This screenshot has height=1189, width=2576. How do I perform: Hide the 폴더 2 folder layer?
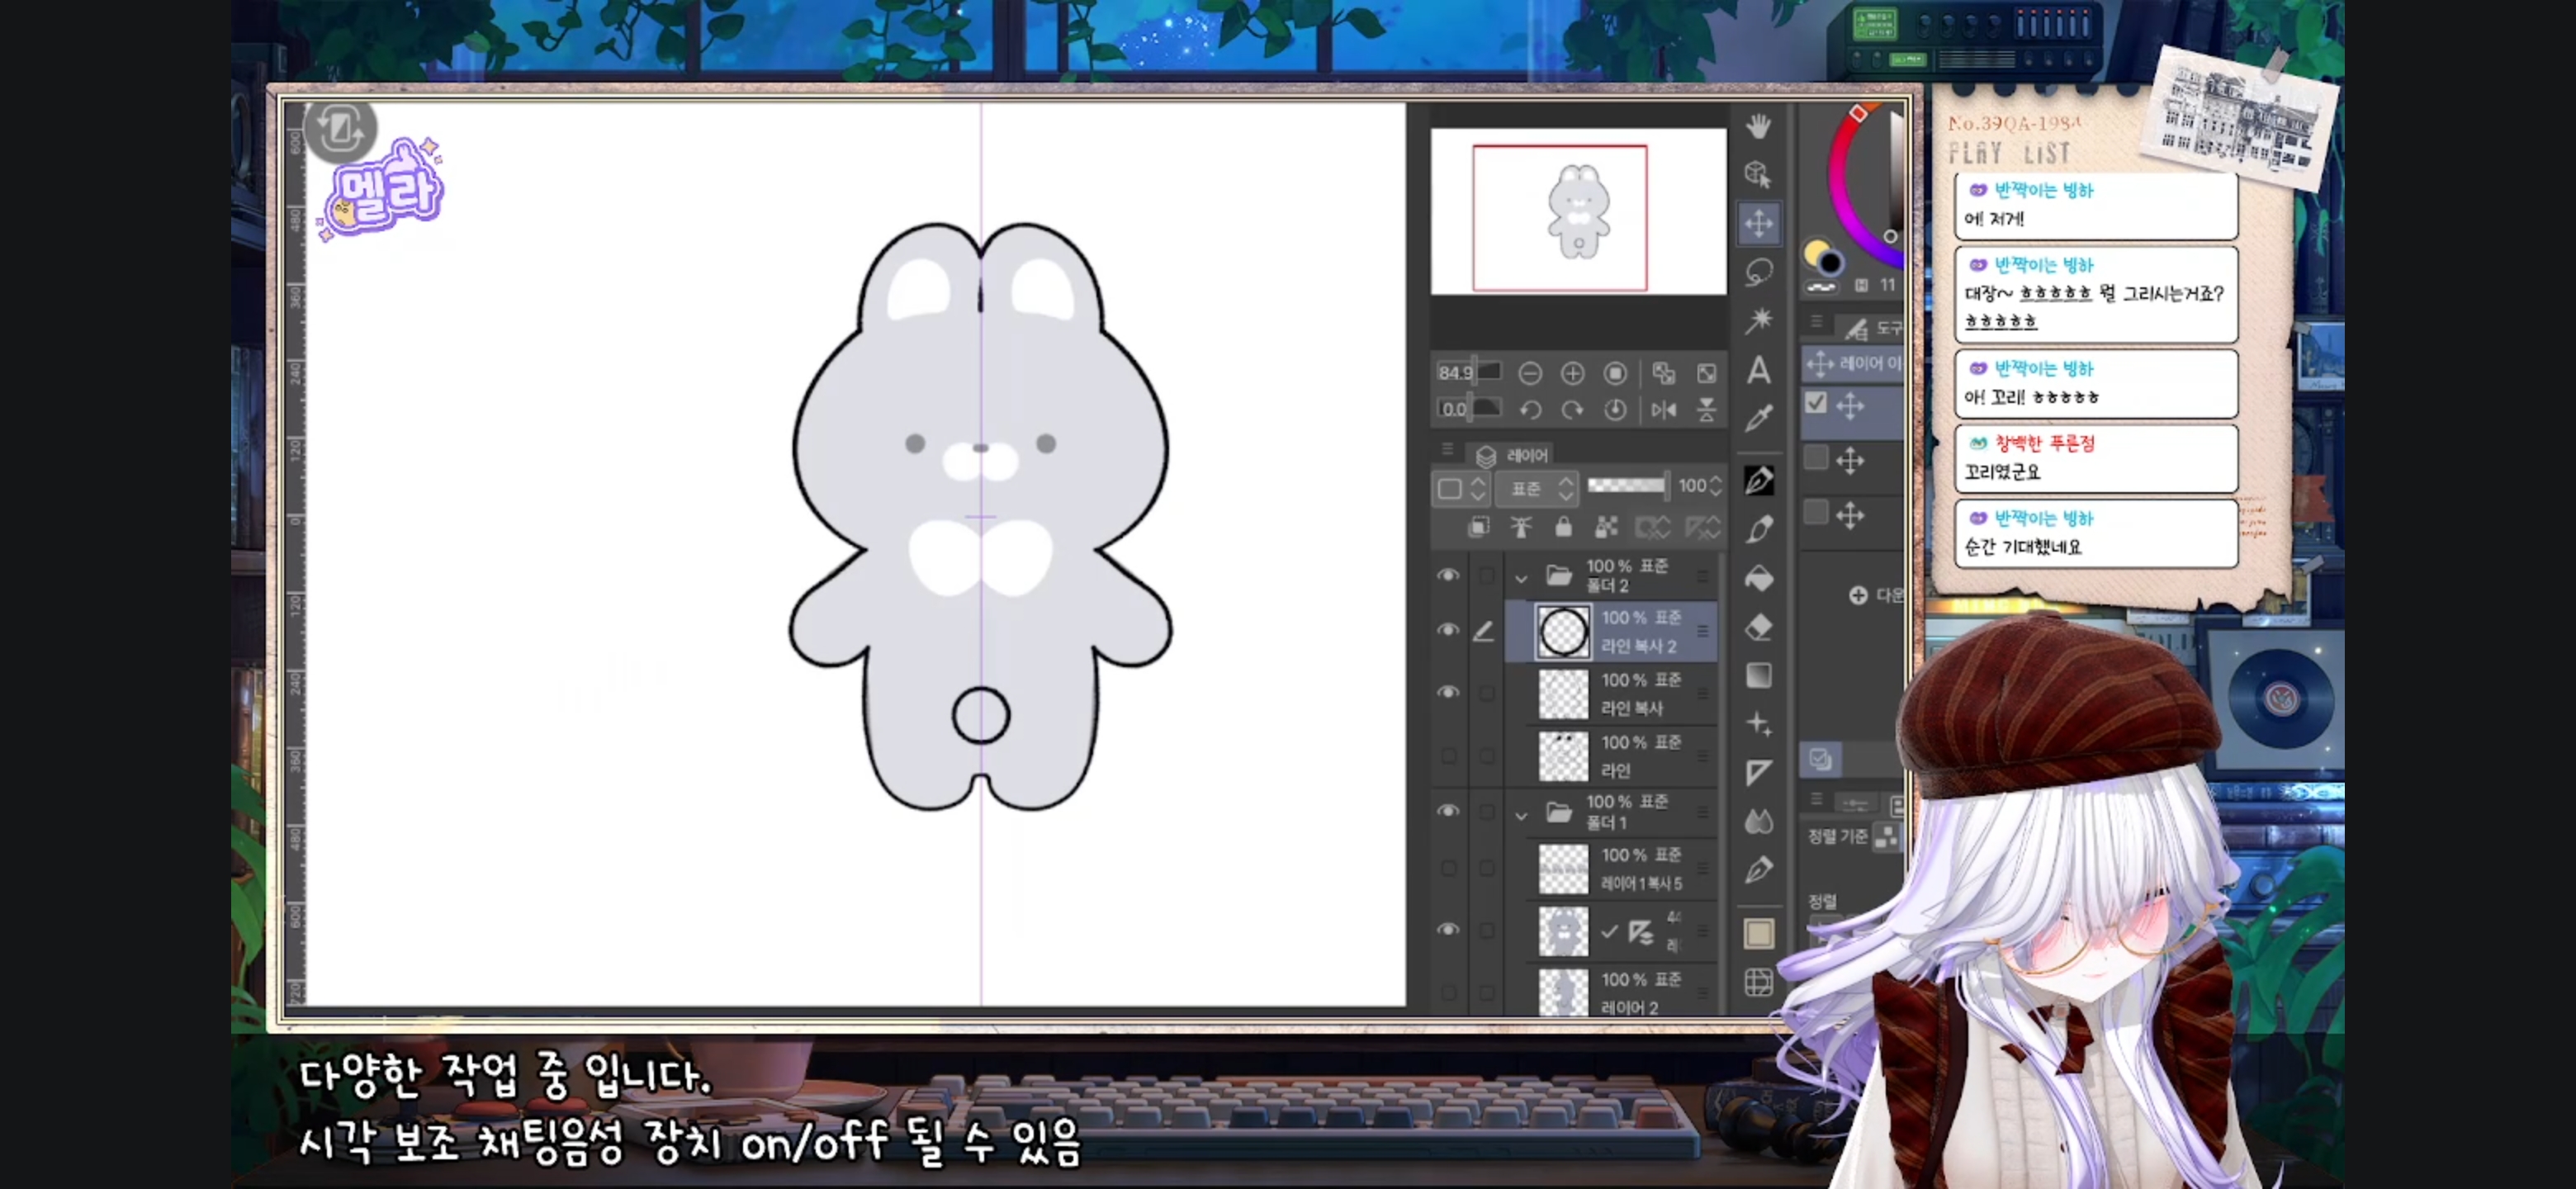pyautogui.click(x=1447, y=576)
